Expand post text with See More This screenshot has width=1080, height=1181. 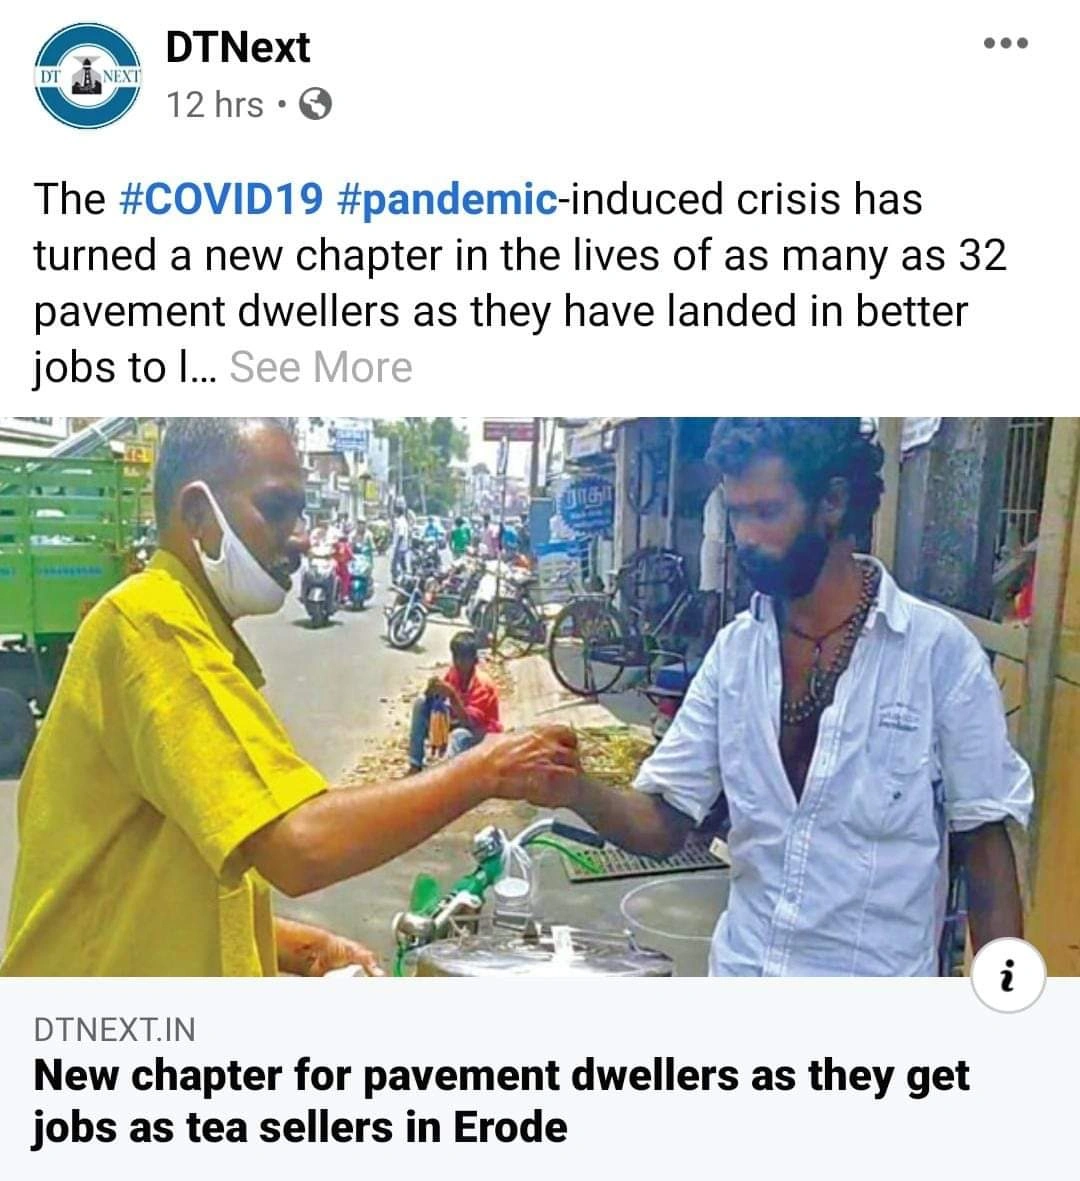(x=321, y=368)
